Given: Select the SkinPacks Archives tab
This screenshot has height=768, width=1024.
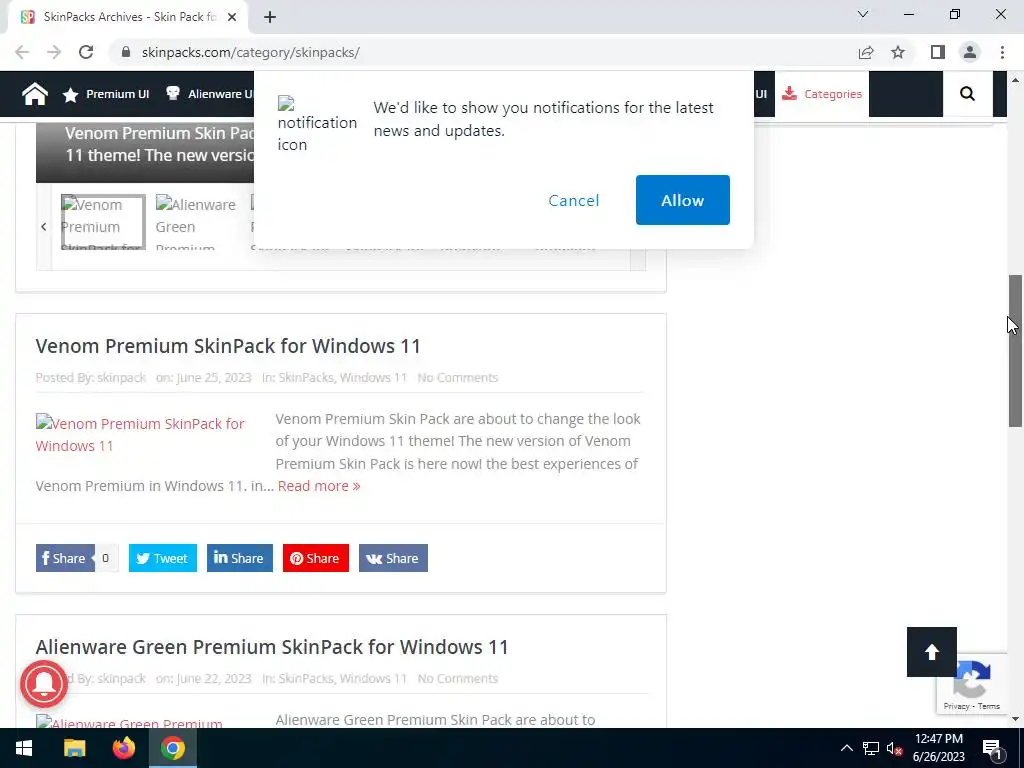Looking at the screenshot, I should (x=128, y=18).
